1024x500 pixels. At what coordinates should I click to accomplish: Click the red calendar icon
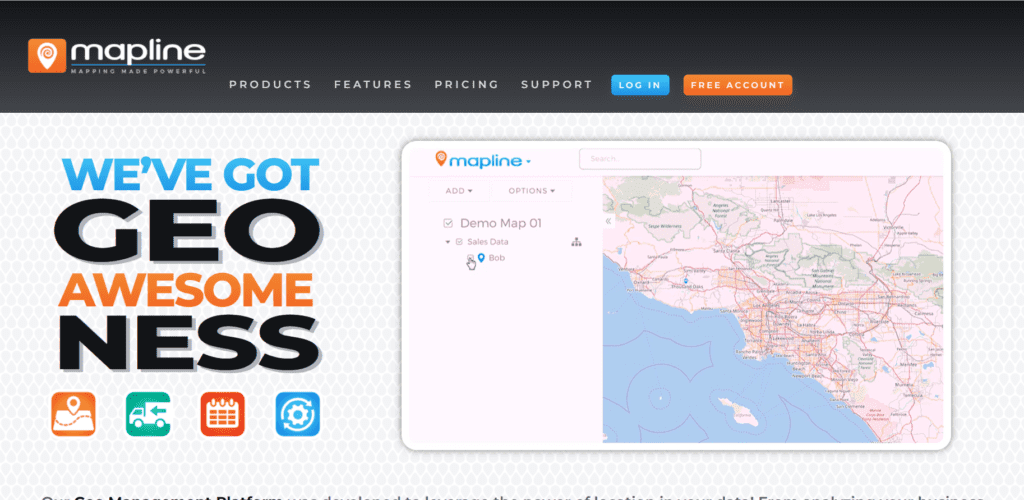(223, 414)
